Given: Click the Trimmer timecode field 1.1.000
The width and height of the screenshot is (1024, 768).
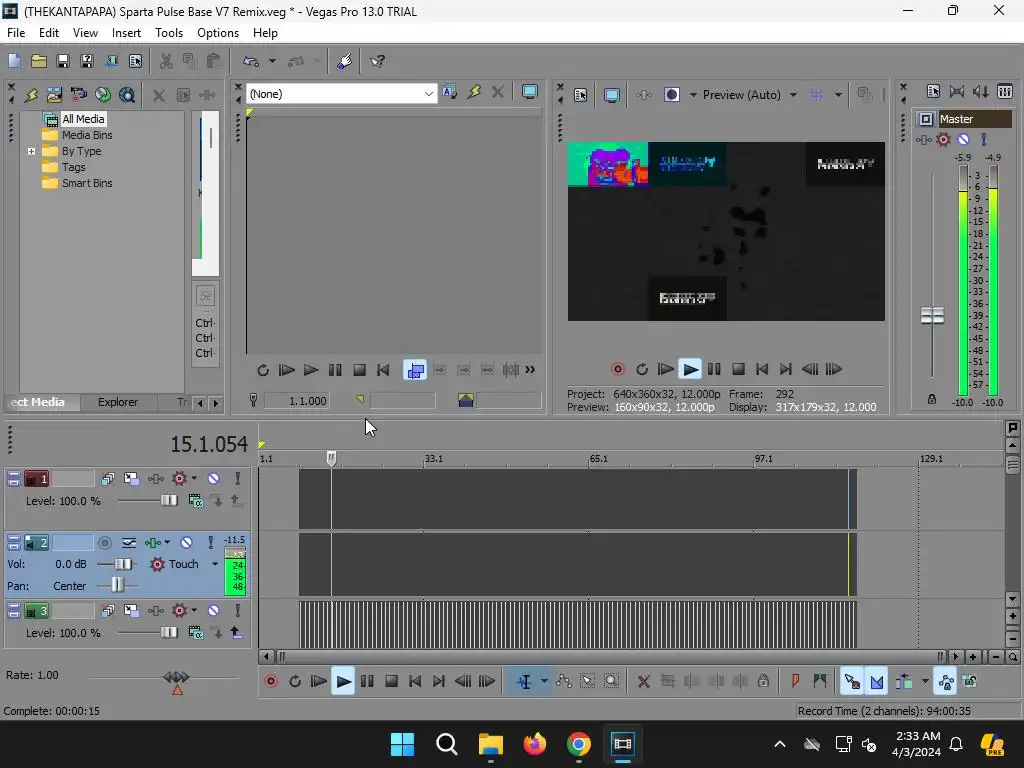Looking at the screenshot, I should pos(296,401).
